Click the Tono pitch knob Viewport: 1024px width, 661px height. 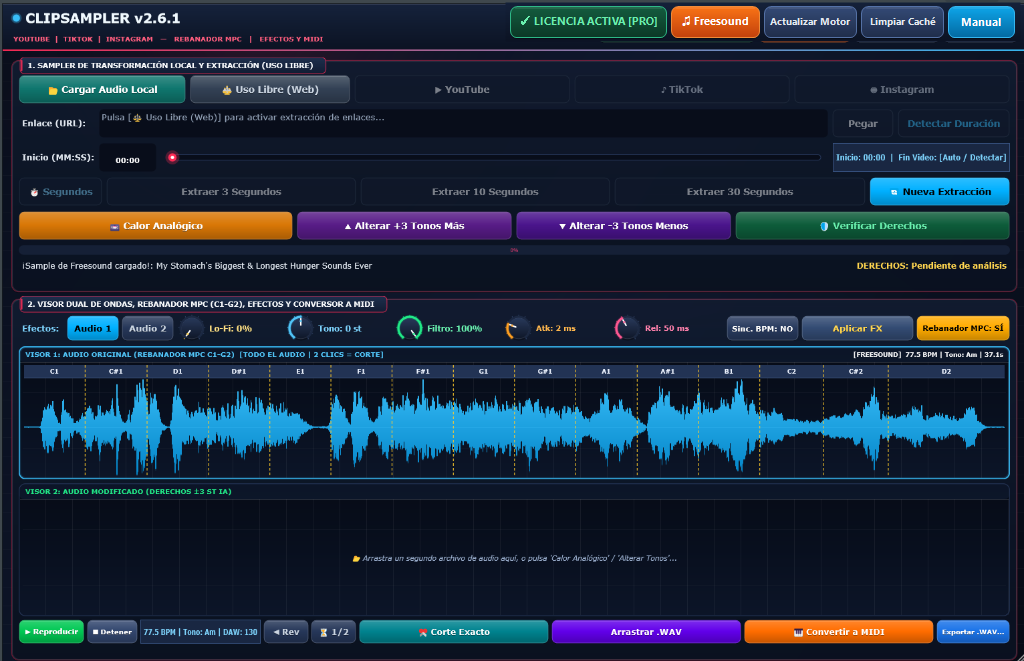point(300,328)
